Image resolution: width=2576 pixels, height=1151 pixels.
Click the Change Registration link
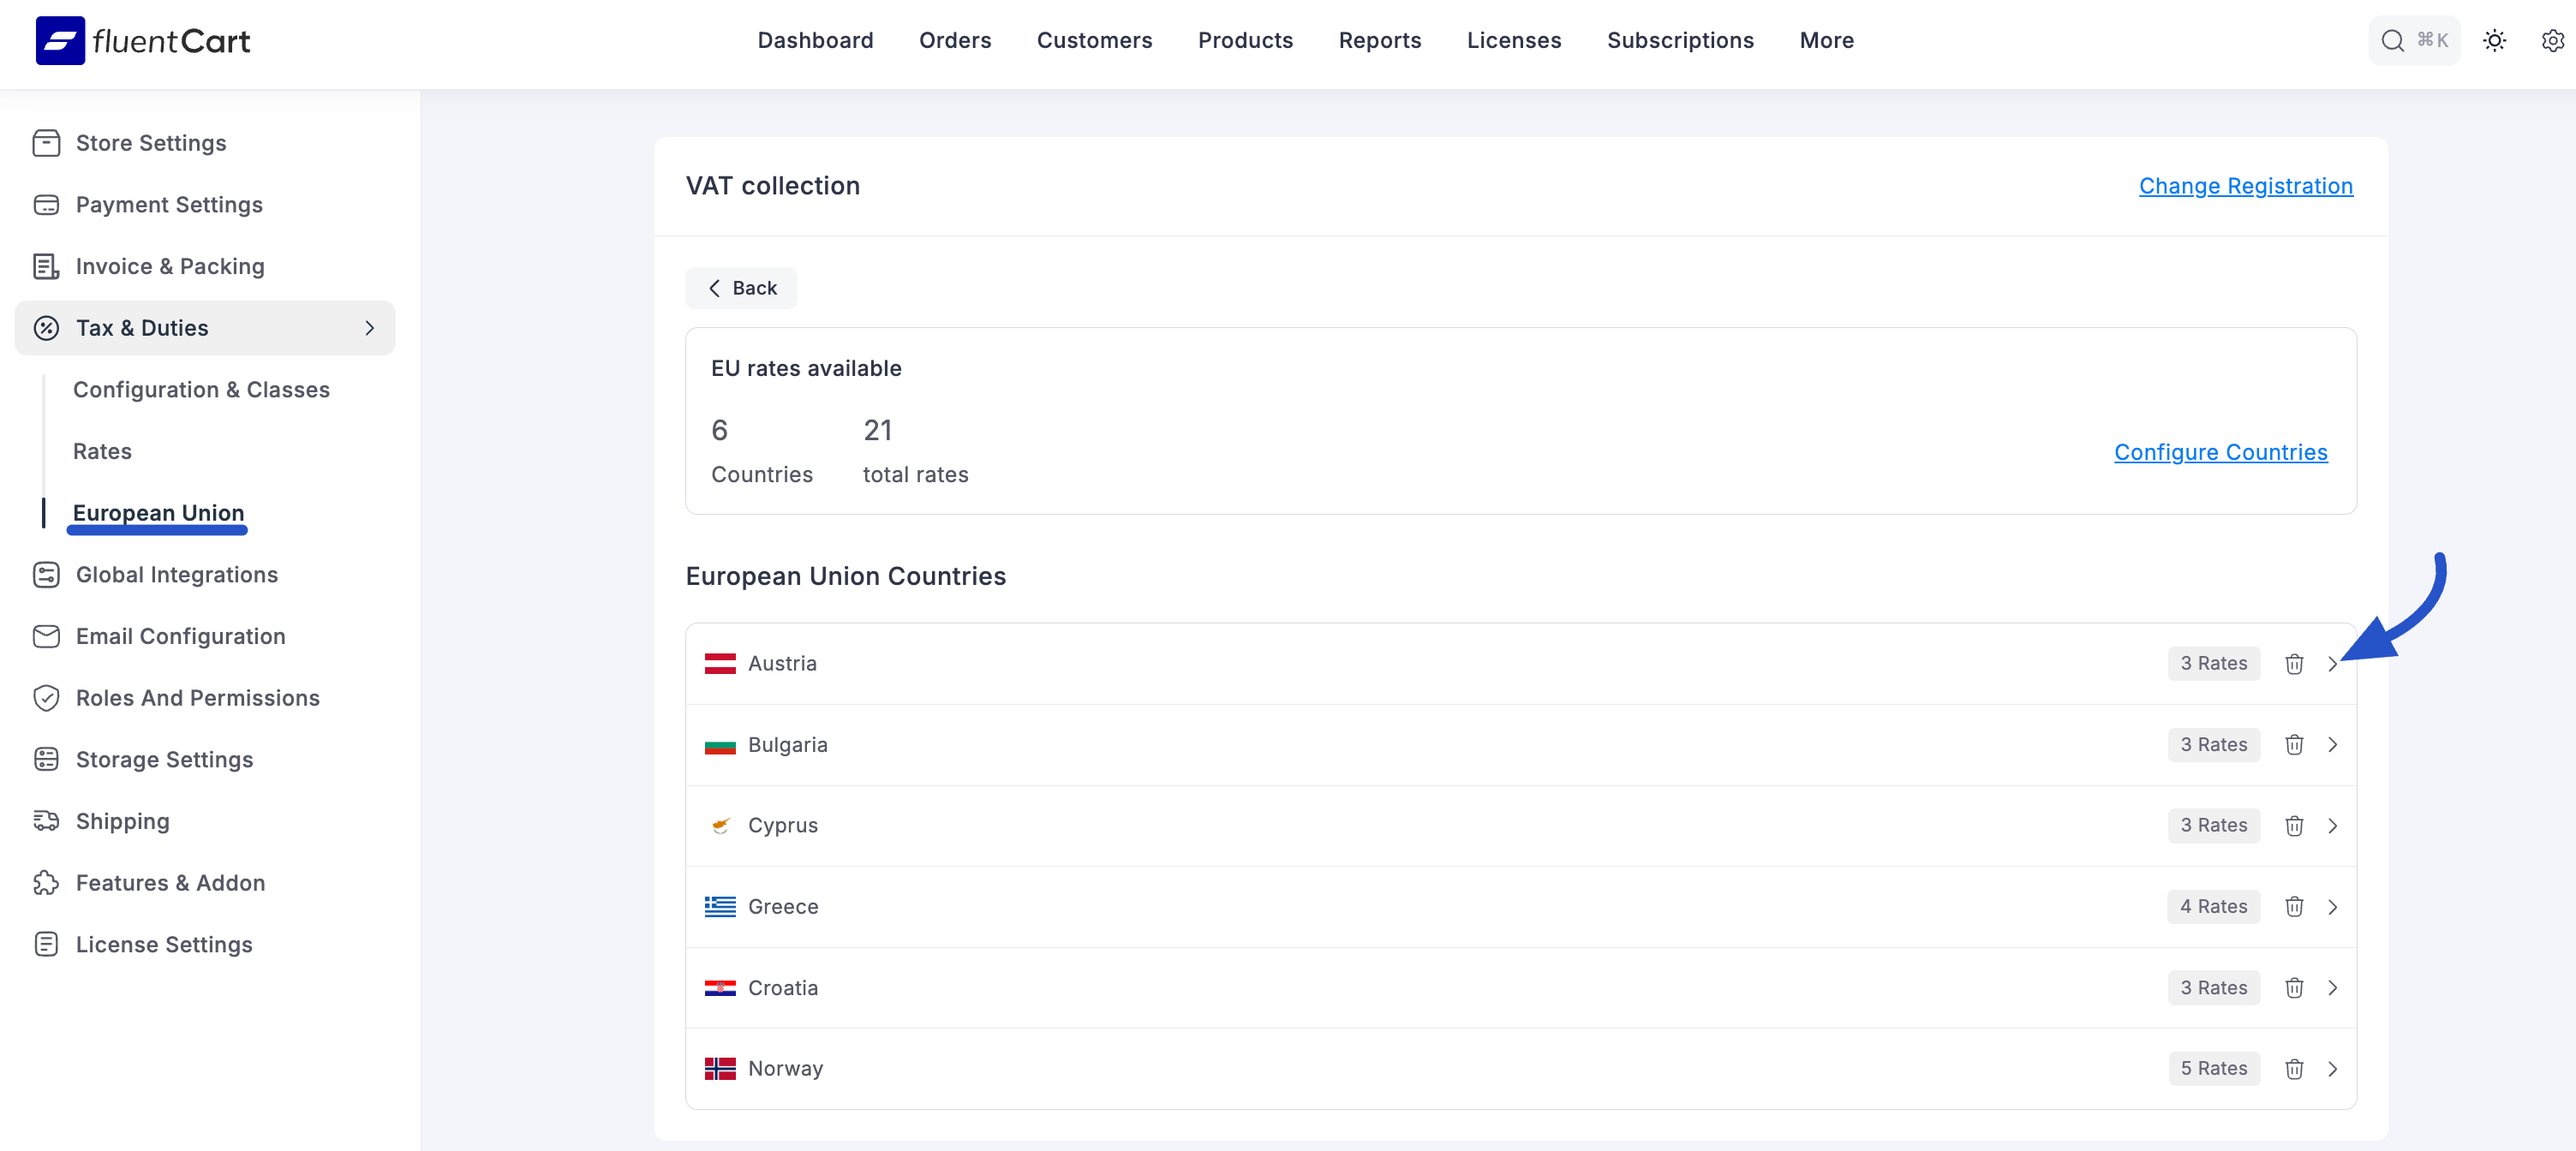(2245, 185)
